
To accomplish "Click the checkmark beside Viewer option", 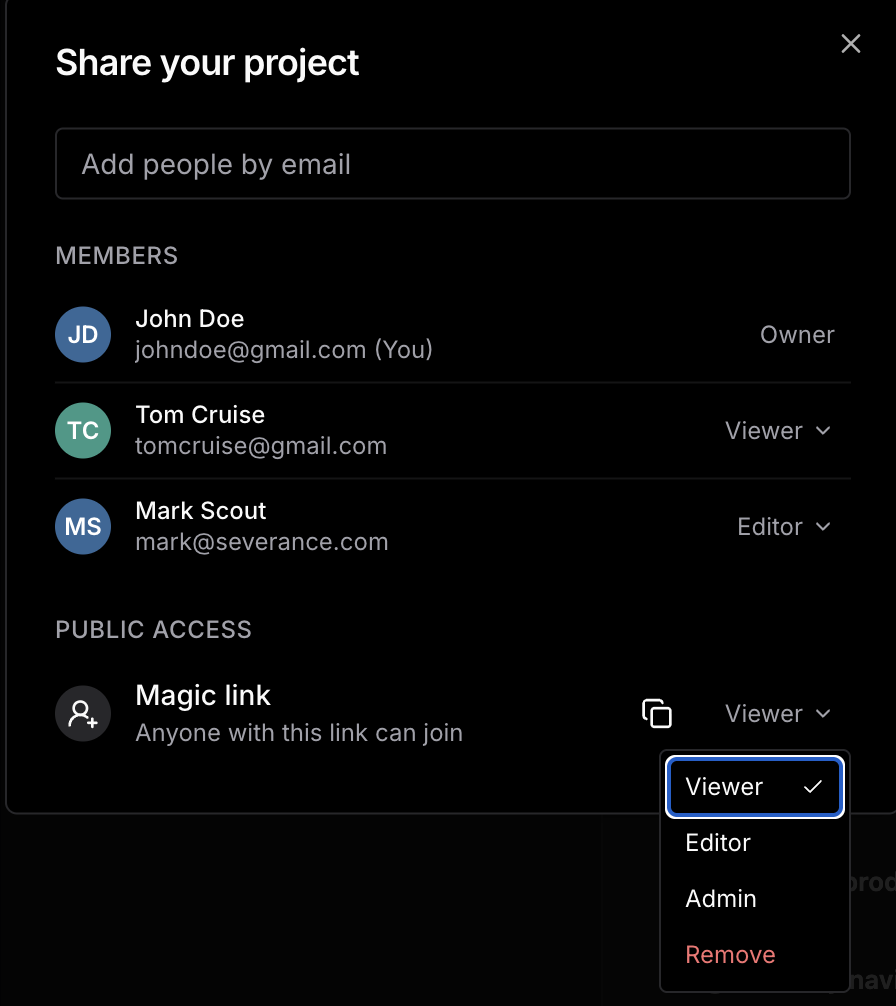I will (x=813, y=787).
